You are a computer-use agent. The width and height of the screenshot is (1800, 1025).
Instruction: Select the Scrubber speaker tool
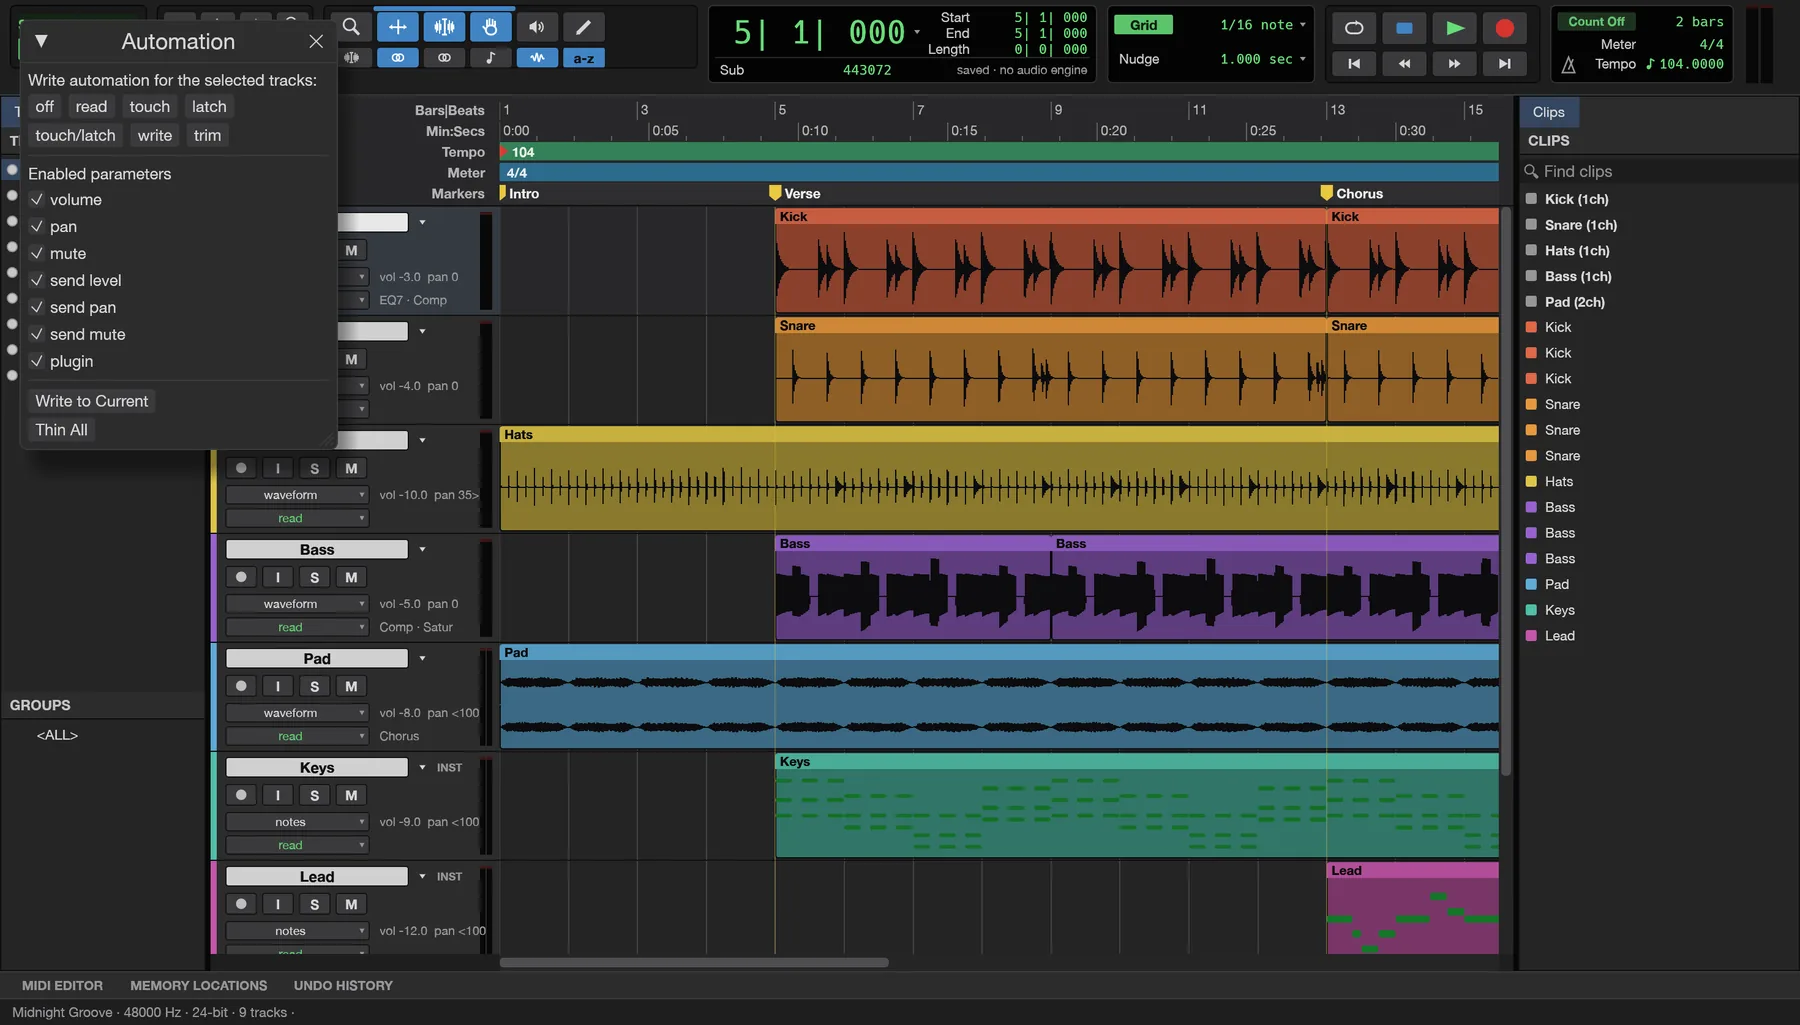pos(537,27)
